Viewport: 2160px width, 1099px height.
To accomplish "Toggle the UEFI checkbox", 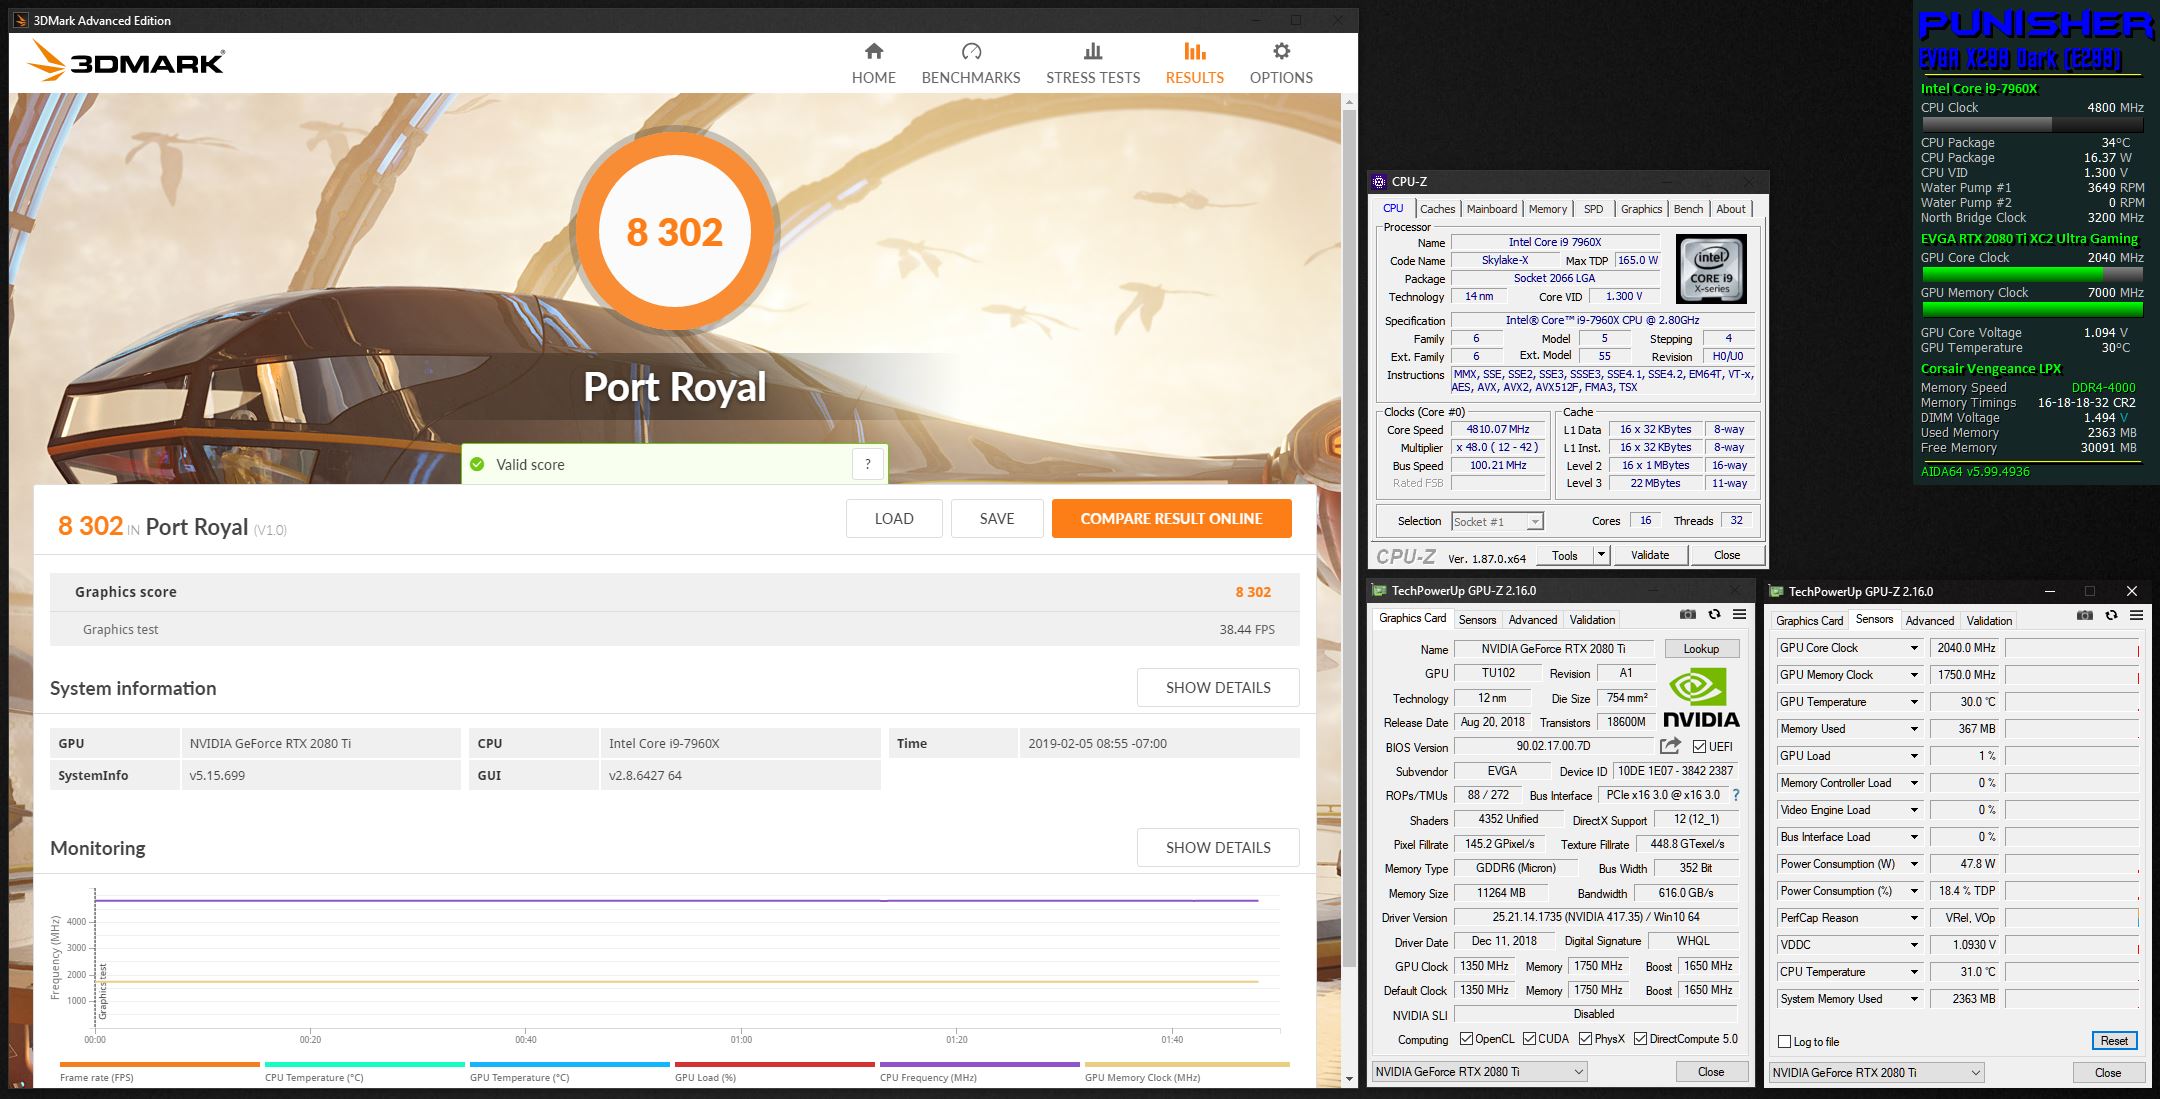I will tap(1699, 746).
